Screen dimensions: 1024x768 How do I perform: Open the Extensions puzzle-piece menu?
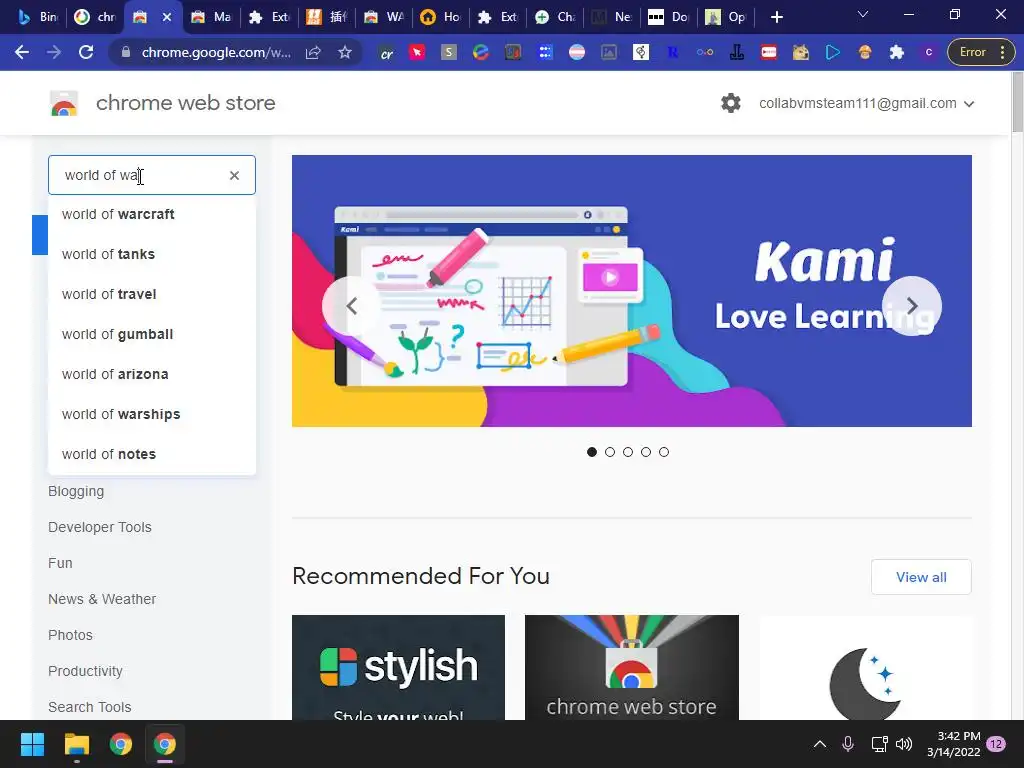(x=897, y=52)
